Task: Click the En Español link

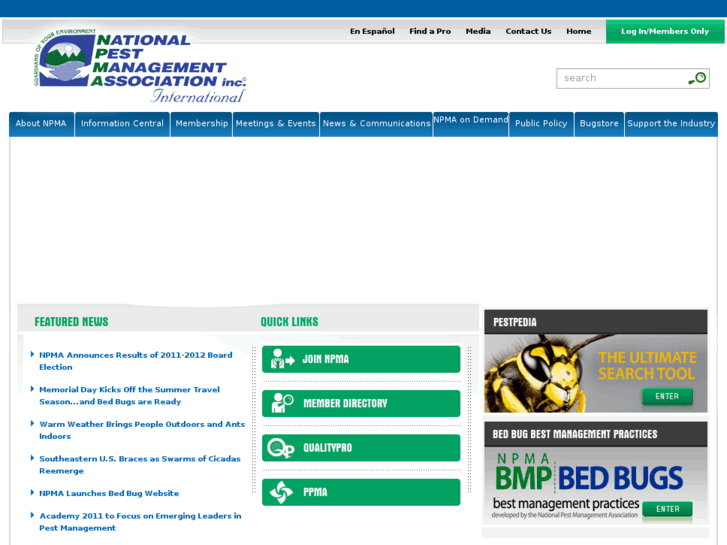Action: pyautogui.click(x=372, y=32)
